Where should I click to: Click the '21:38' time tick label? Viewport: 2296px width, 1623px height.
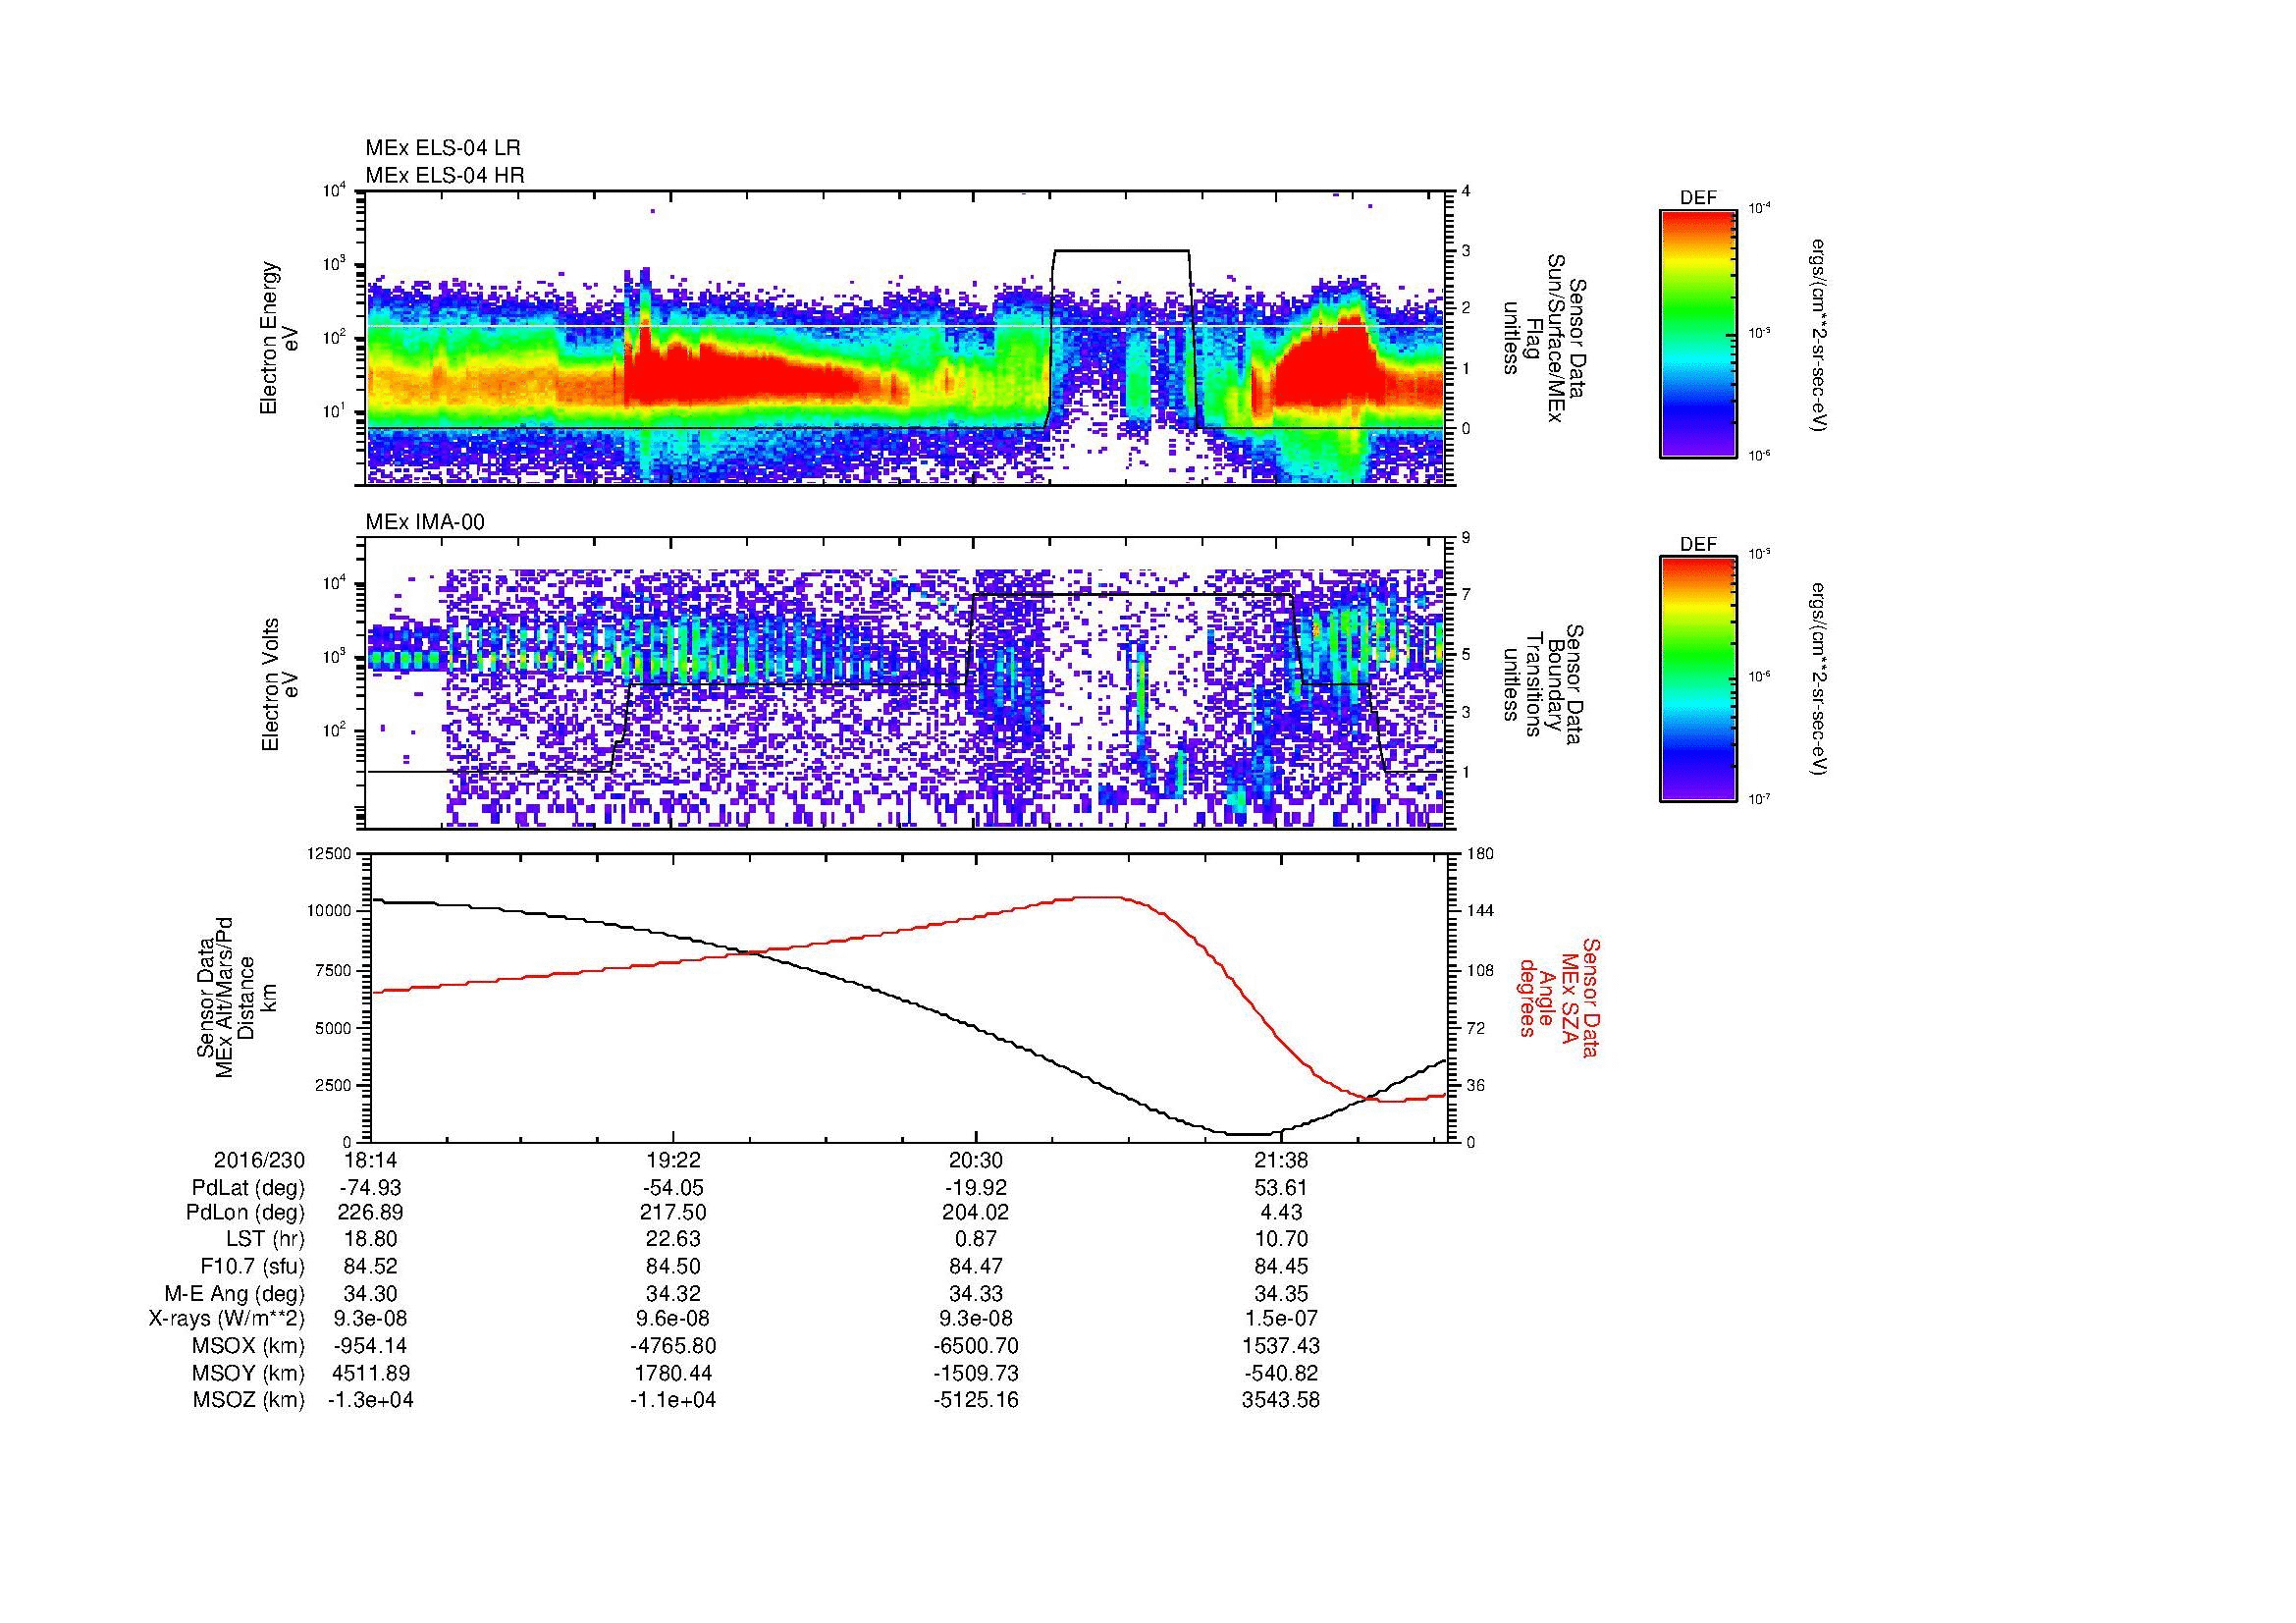coord(1281,1160)
